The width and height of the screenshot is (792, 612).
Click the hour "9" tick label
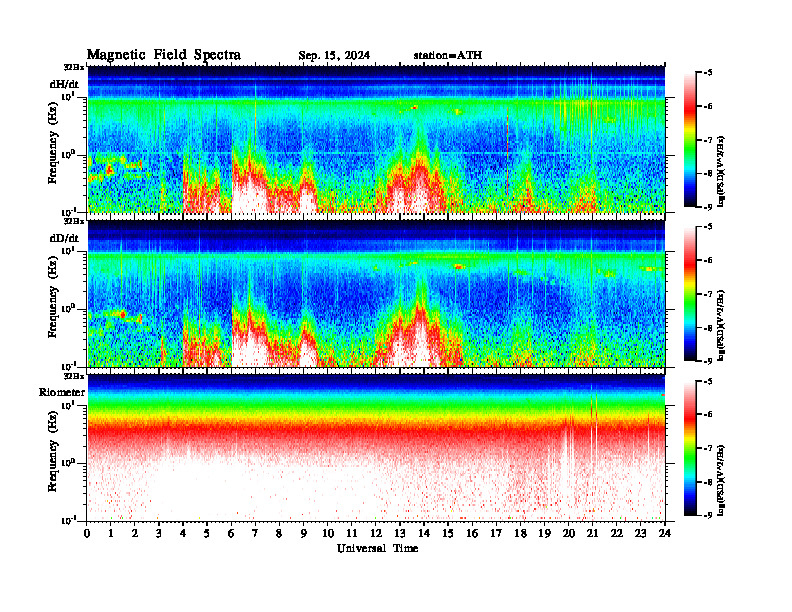click(x=303, y=533)
